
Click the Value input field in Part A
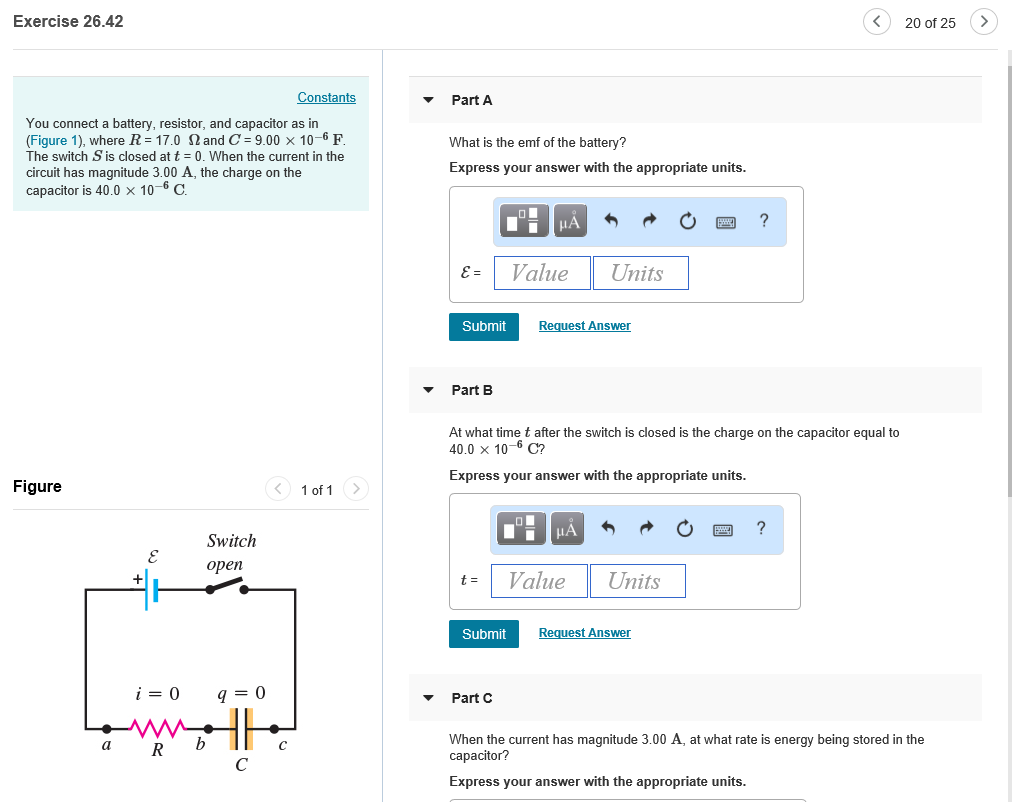(541, 272)
